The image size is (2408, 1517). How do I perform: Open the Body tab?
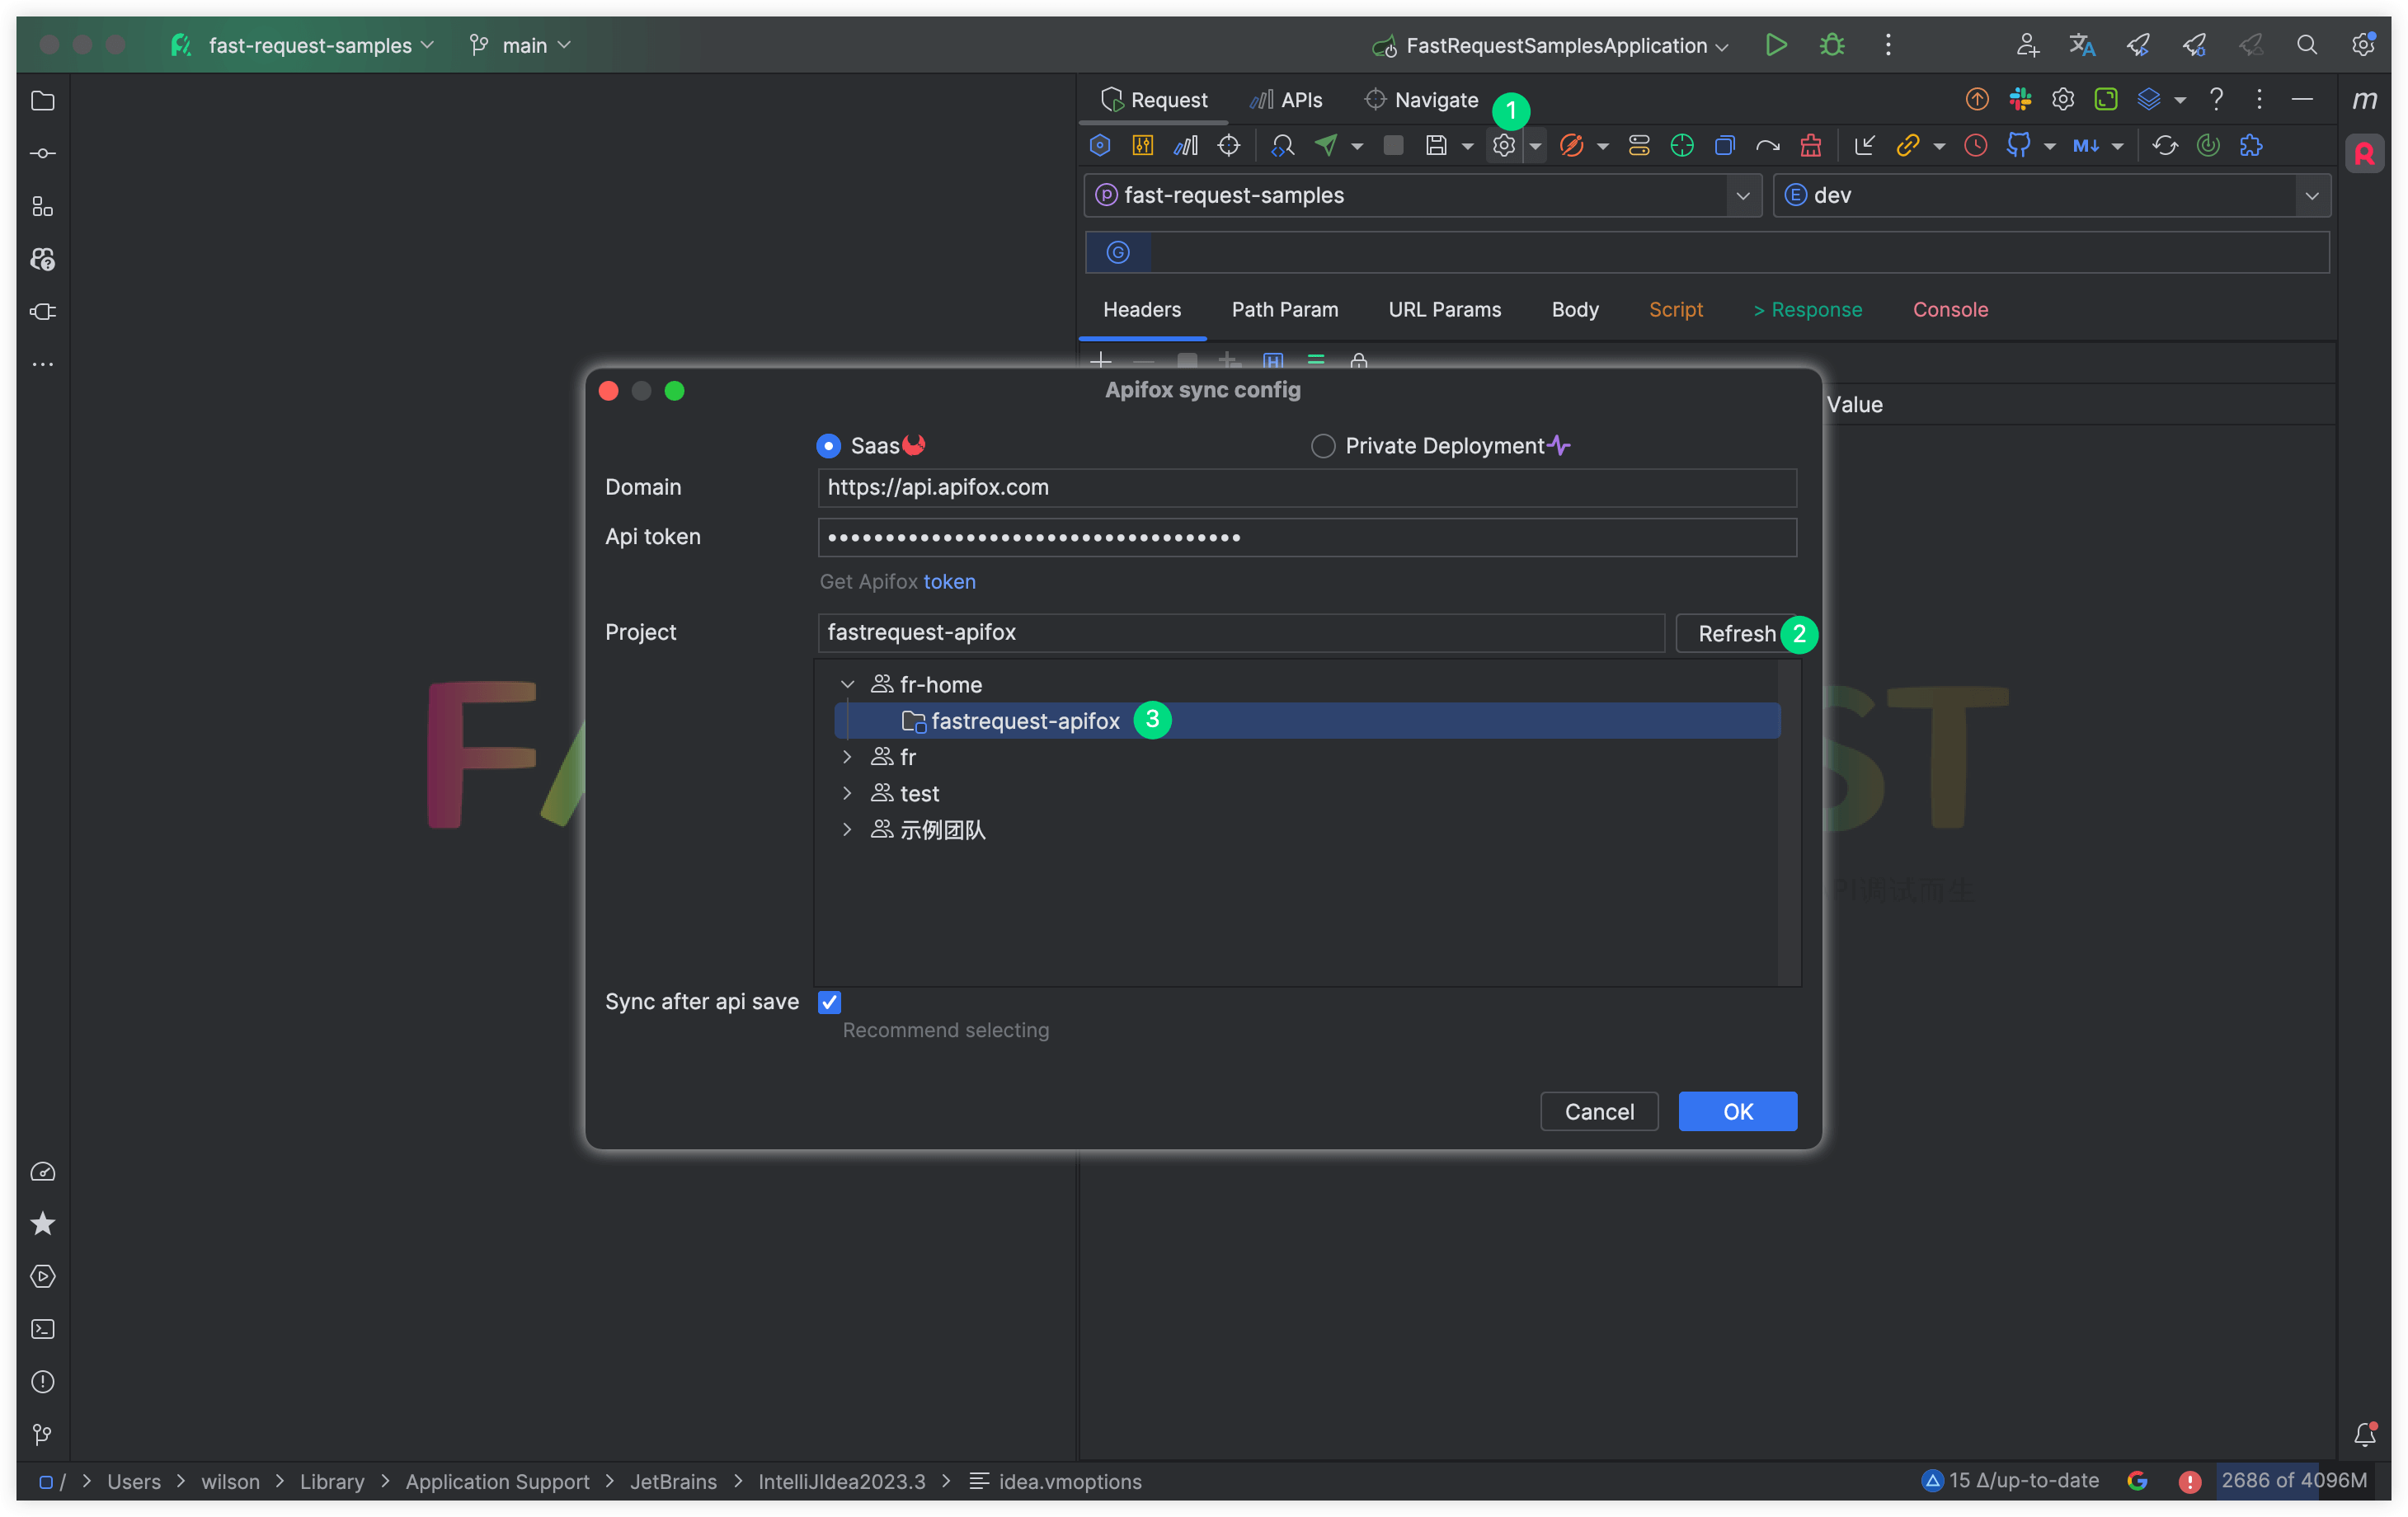(x=1574, y=309)
